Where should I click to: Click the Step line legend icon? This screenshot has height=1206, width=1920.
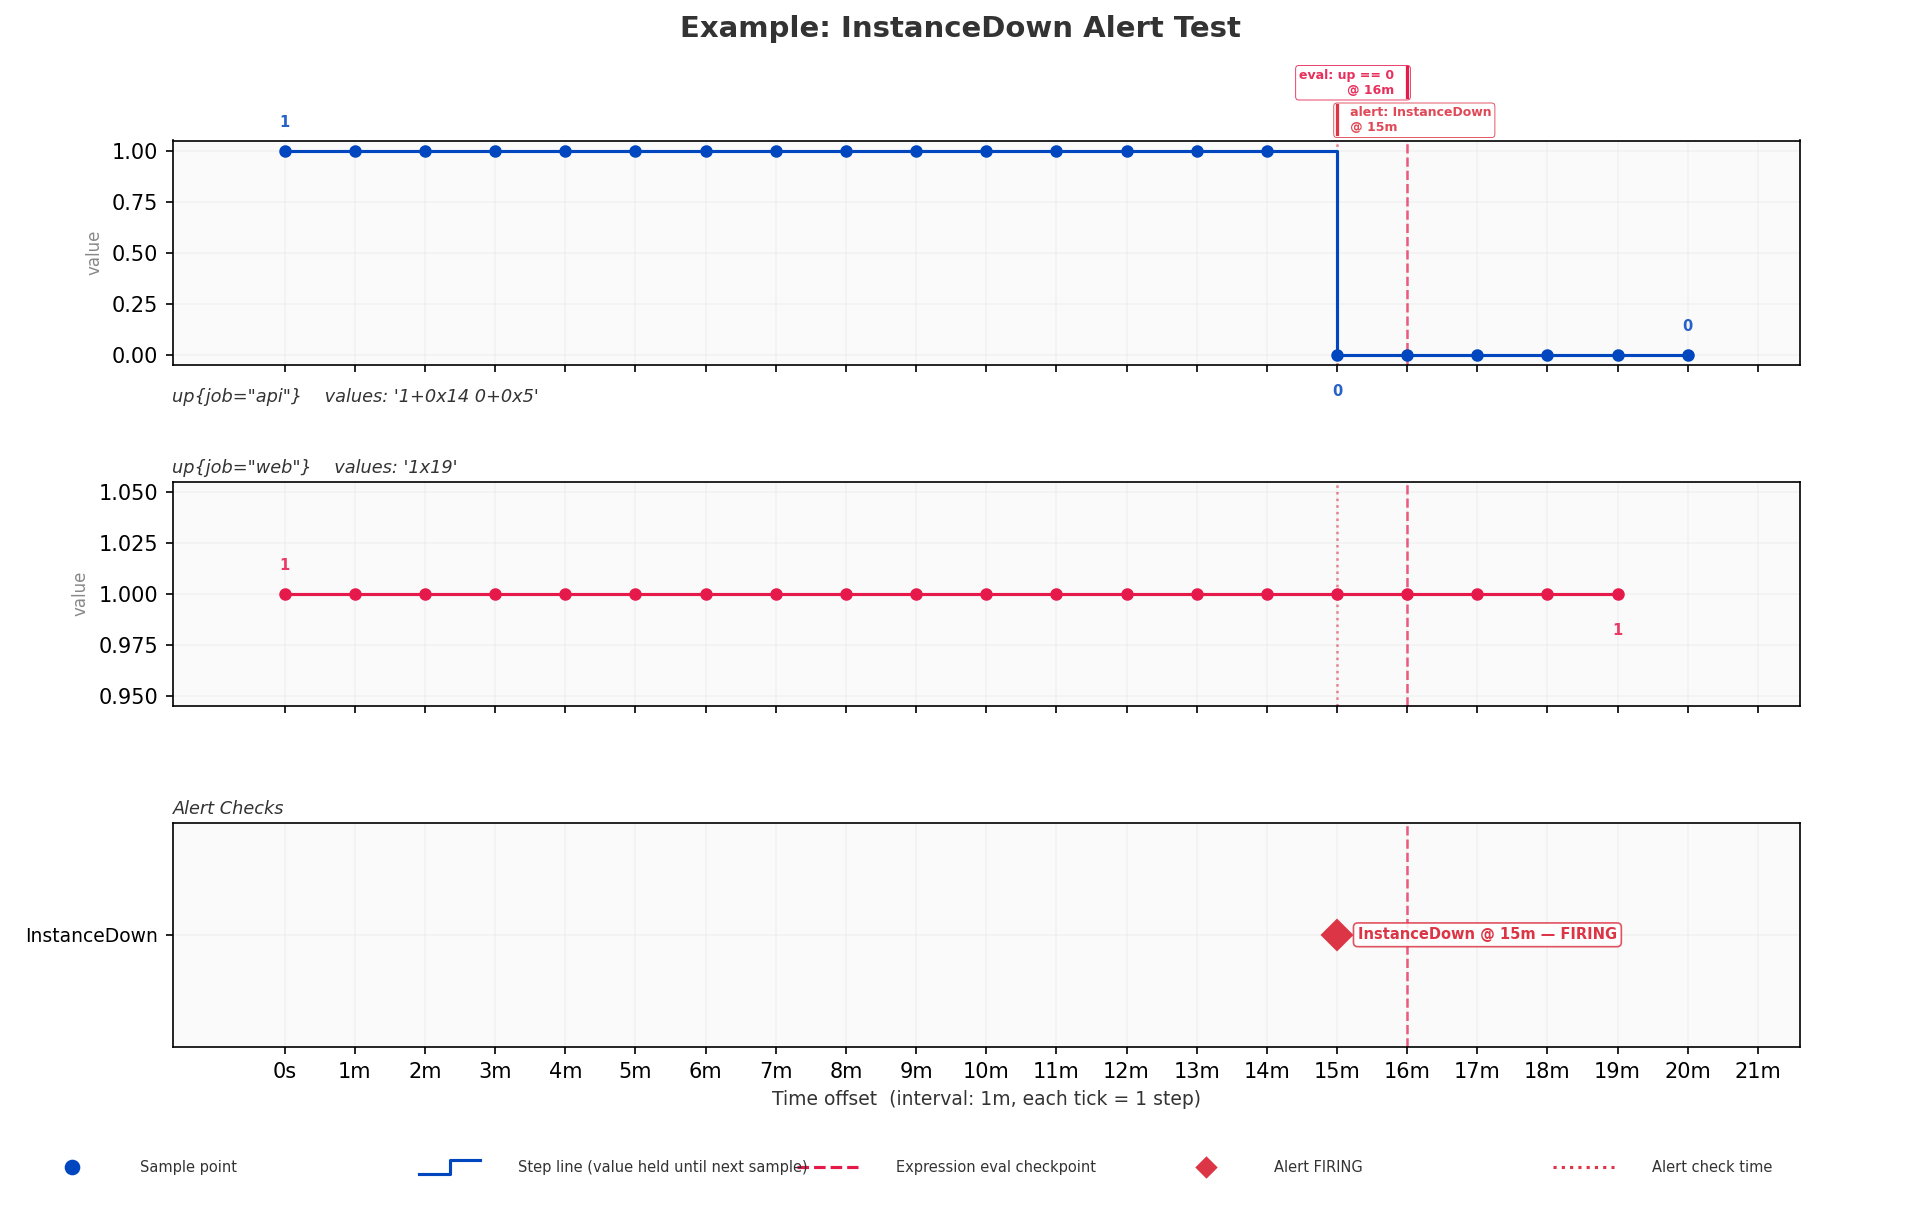click(450, 1167)
